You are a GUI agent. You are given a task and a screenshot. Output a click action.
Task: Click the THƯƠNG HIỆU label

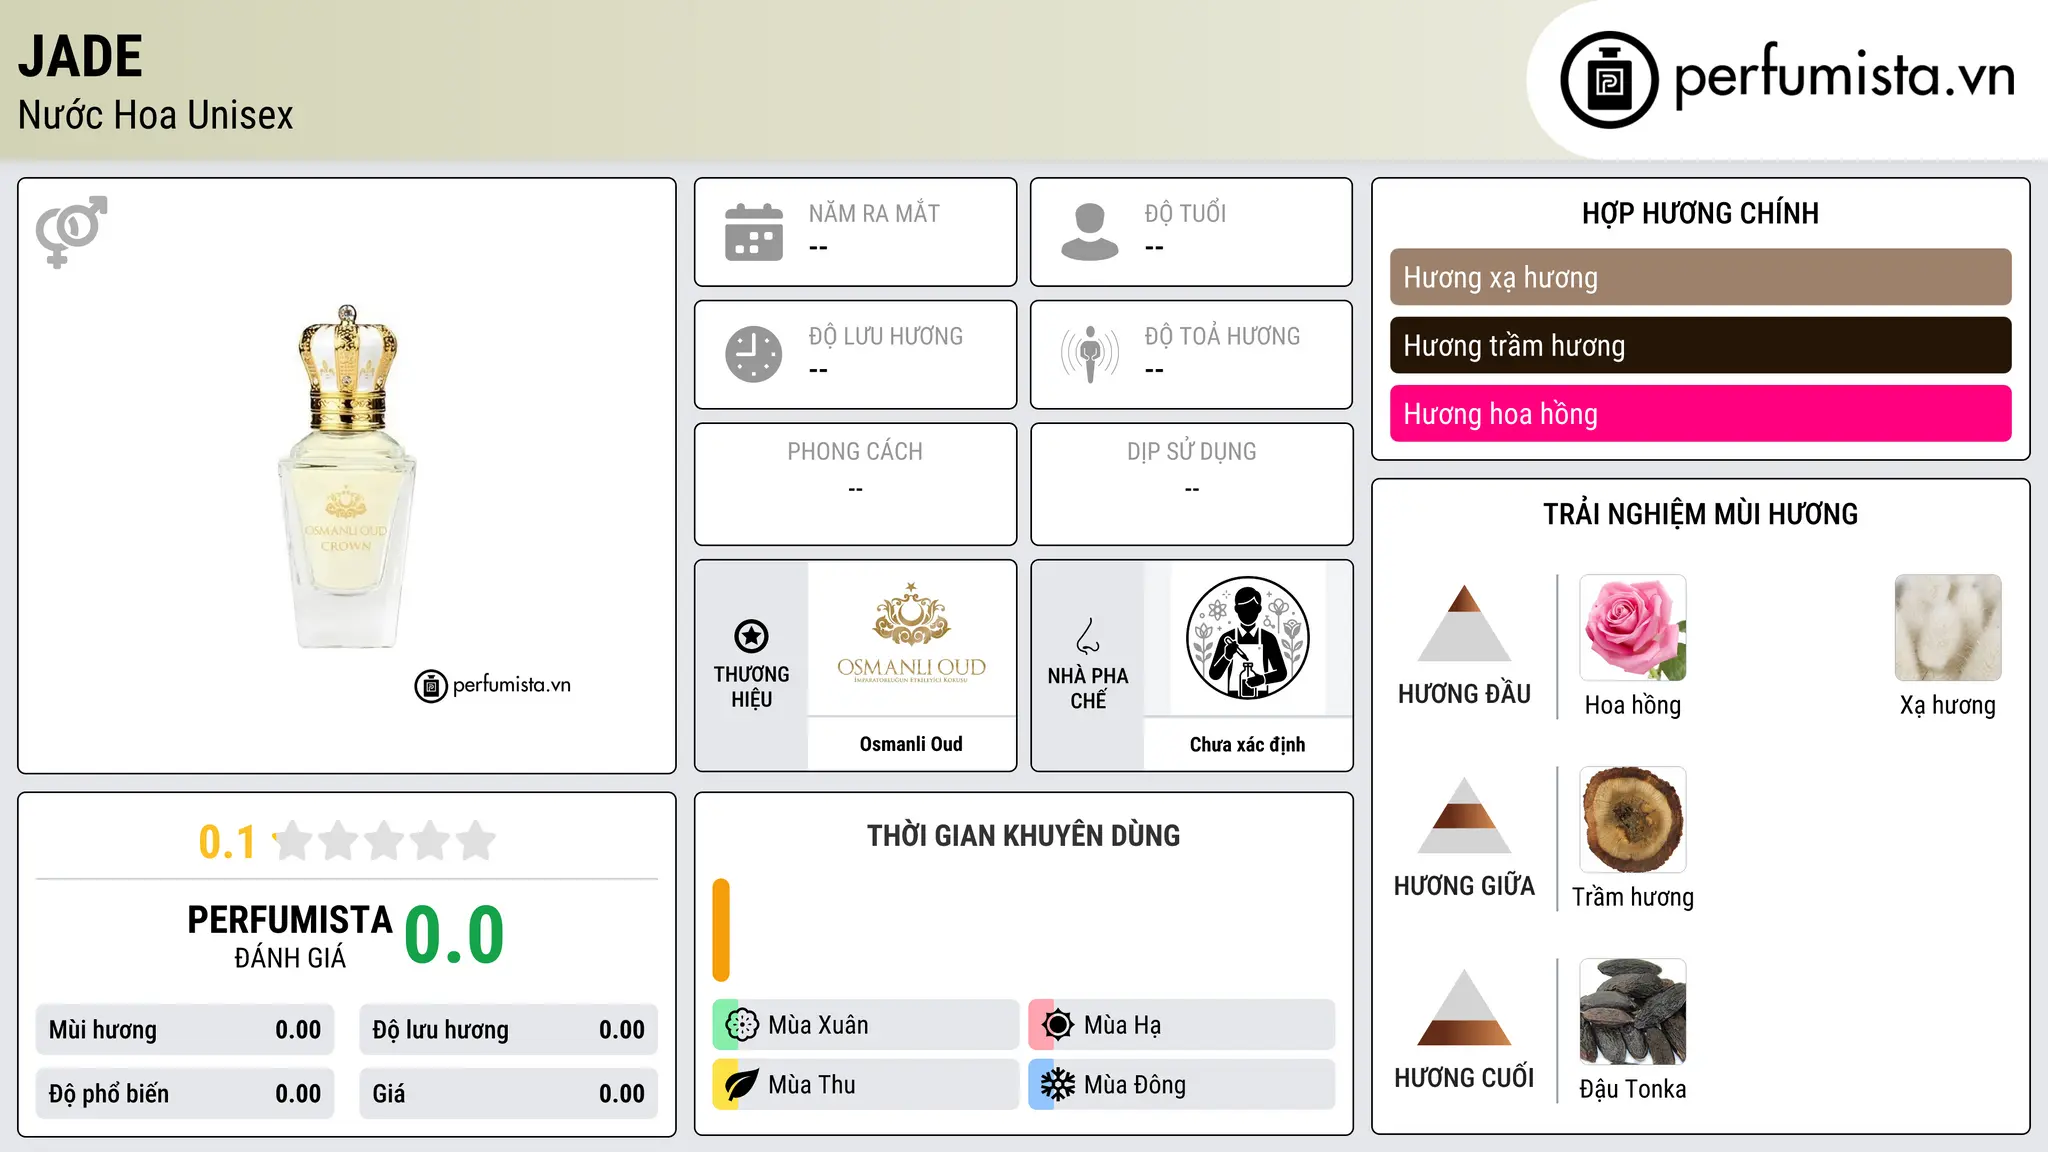(x=751, y=686)
